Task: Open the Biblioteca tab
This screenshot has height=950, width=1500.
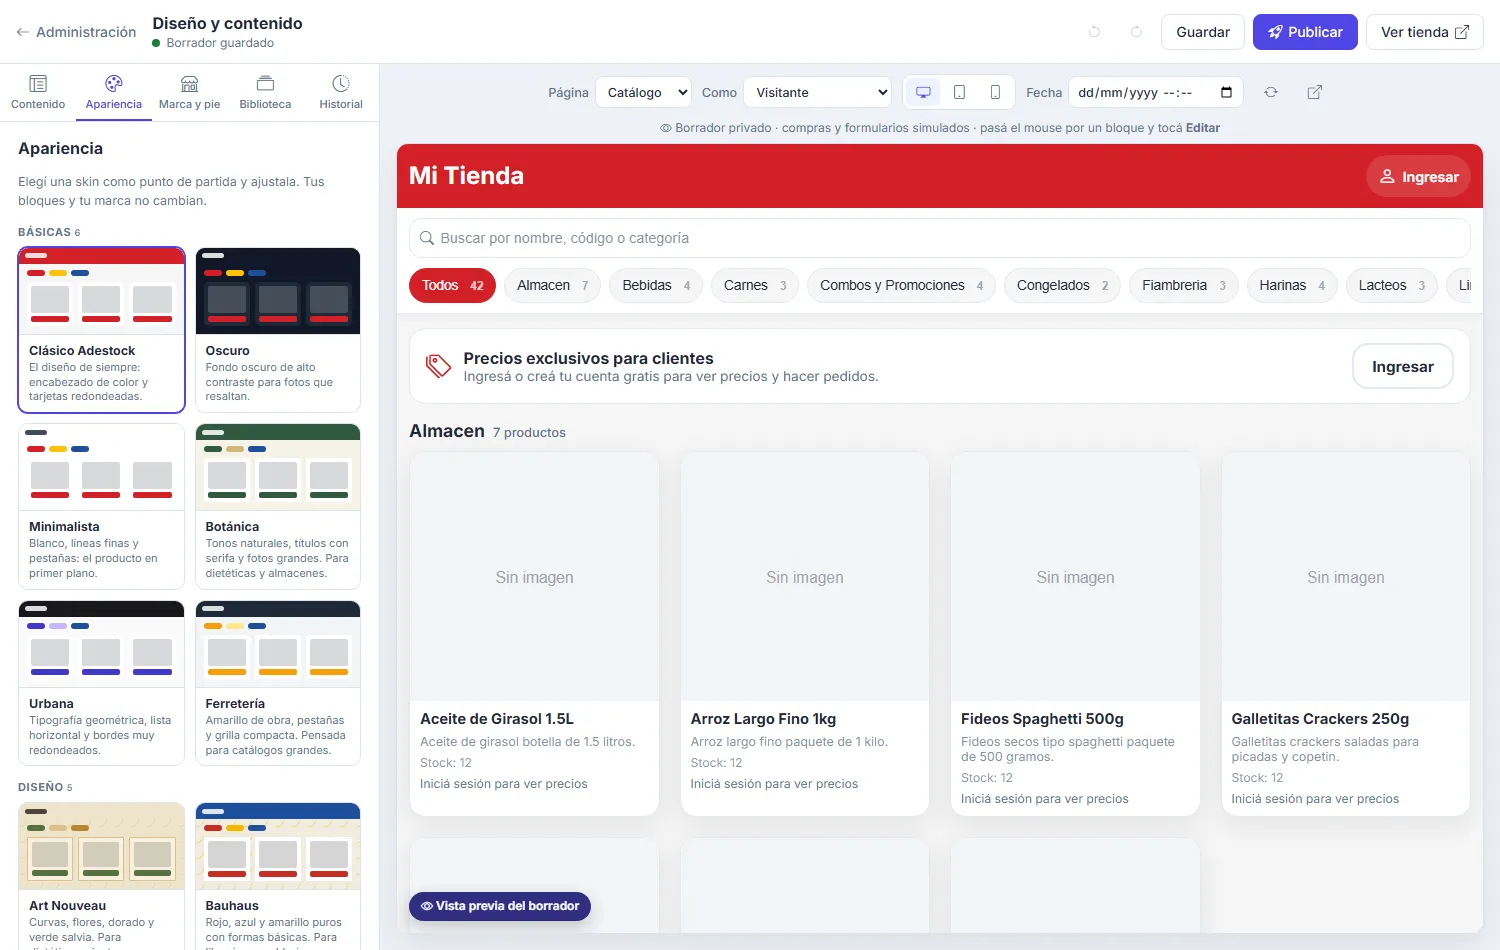Action: click(265, 92)
